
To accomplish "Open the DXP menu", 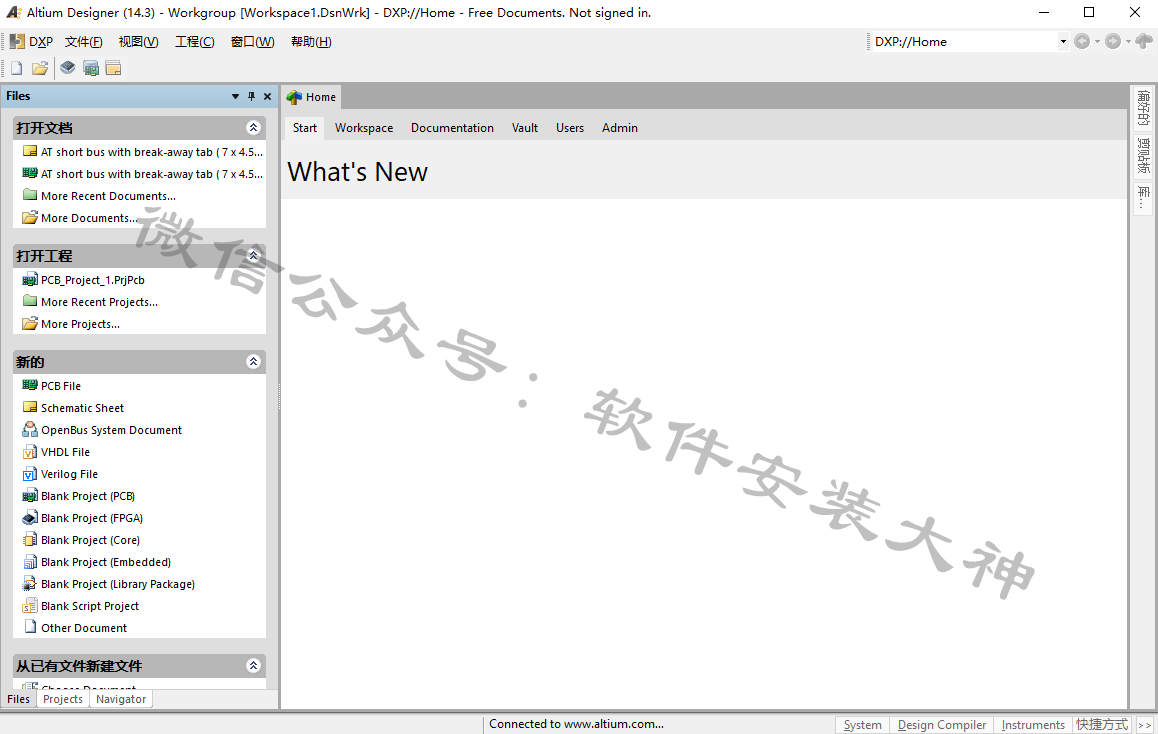I will (32, 42).
